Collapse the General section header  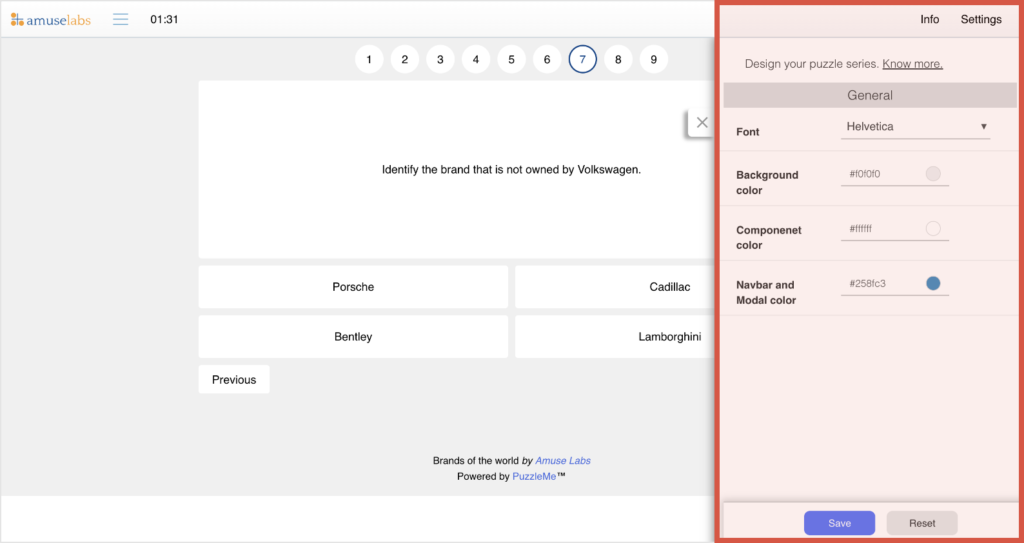point(870,95)
